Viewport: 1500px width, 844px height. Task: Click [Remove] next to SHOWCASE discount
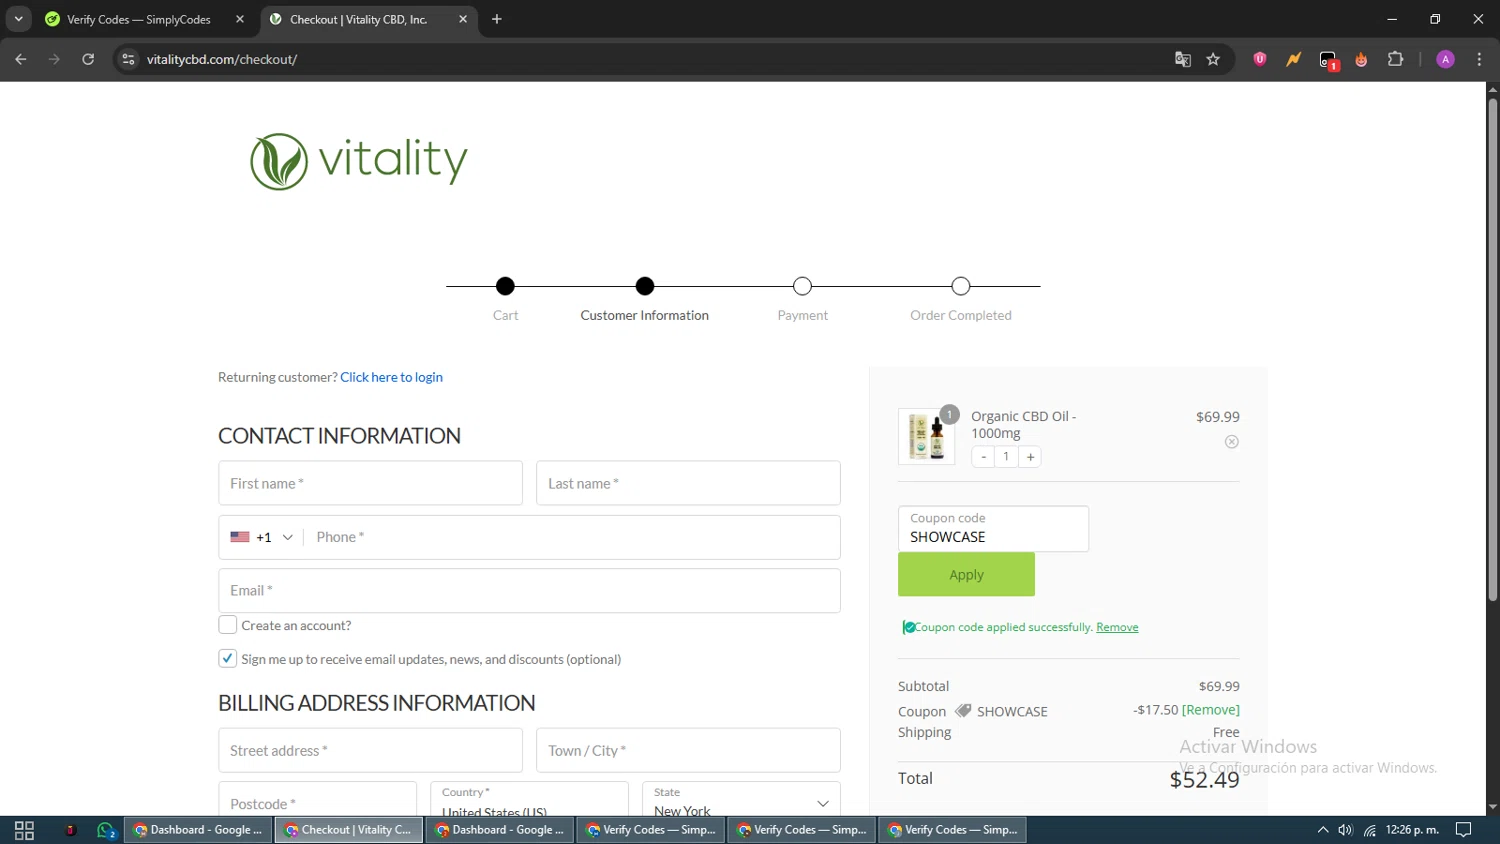click(1210, 710)
